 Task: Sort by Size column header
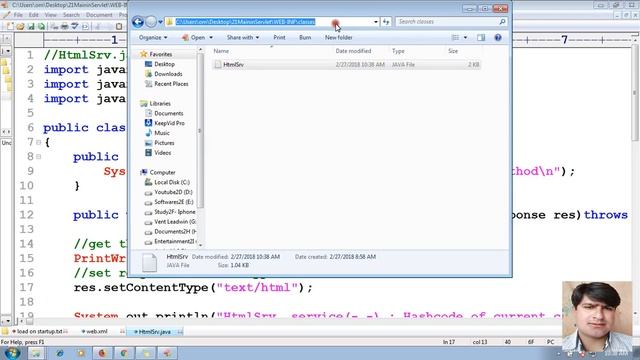pyautogui.click(x=453, y=51)
